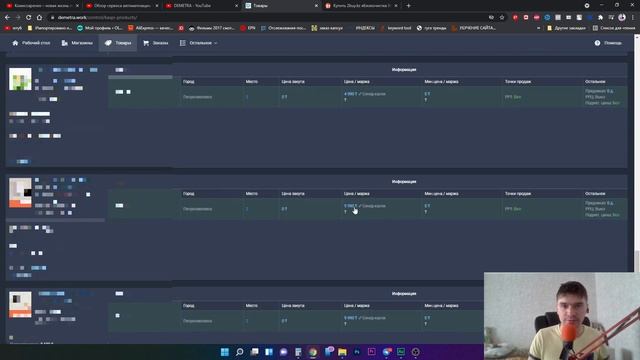Close the Товары browser tab
Viewport: 640px width, 360px height.
(316, 6)
